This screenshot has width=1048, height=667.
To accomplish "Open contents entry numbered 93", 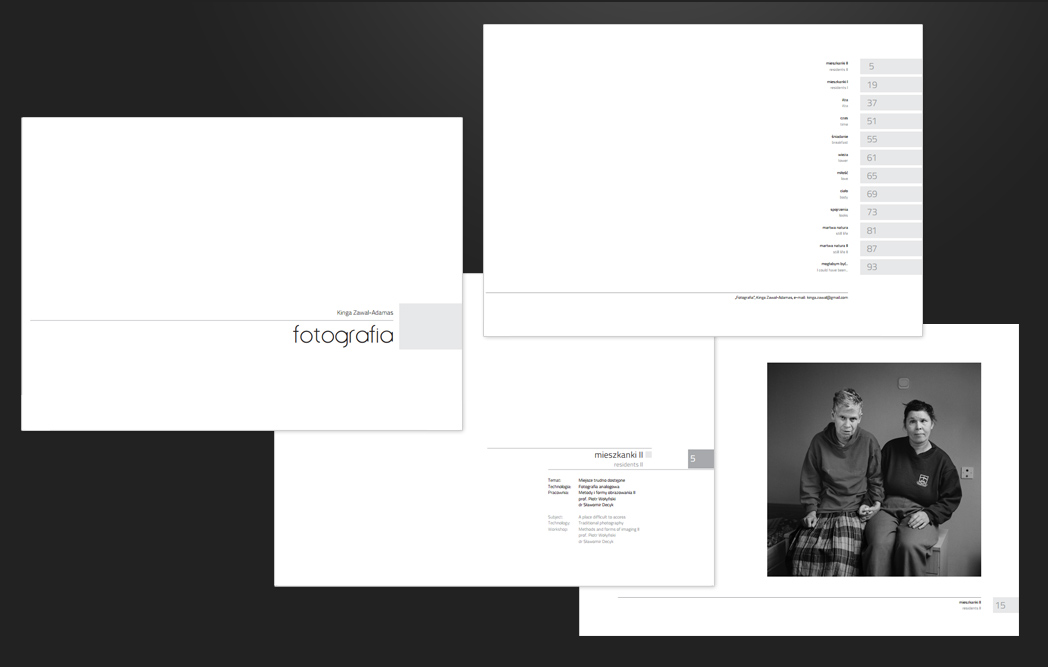I will [x=890, y=267].
